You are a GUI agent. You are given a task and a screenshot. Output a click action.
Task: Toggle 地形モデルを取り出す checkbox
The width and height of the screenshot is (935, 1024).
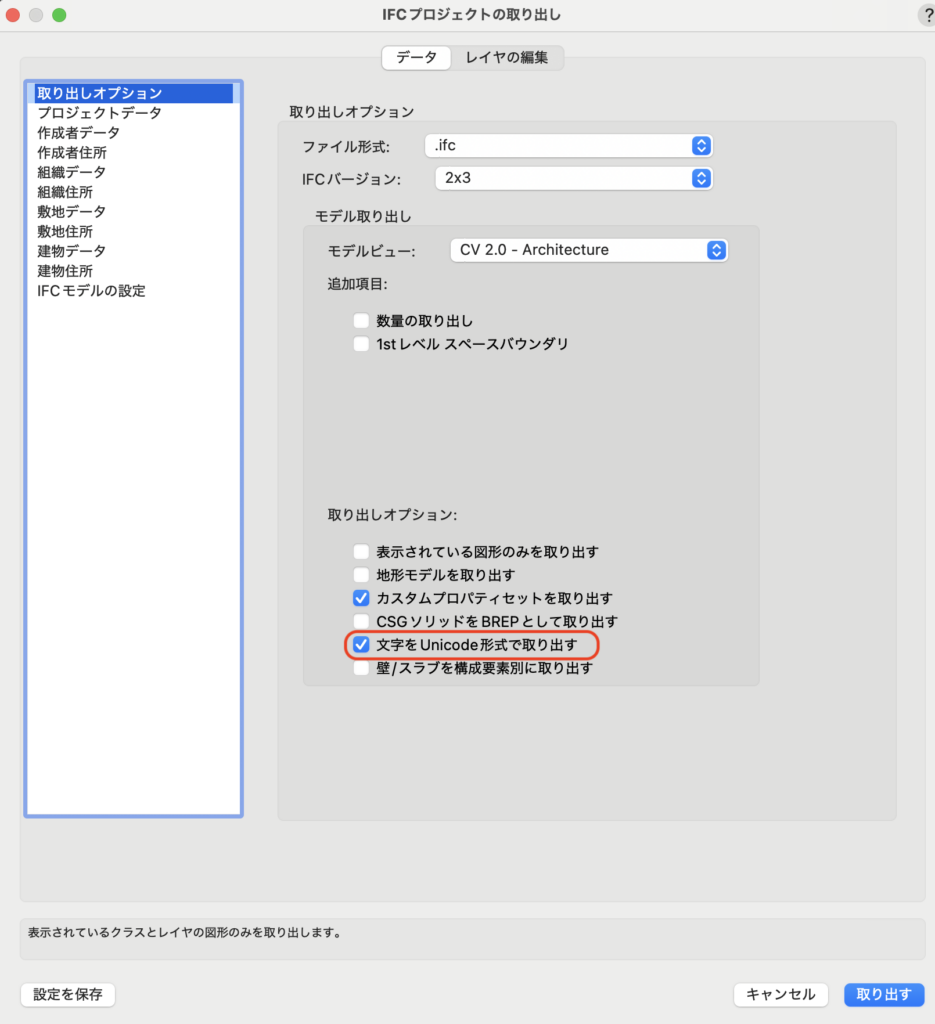point(361,575)
